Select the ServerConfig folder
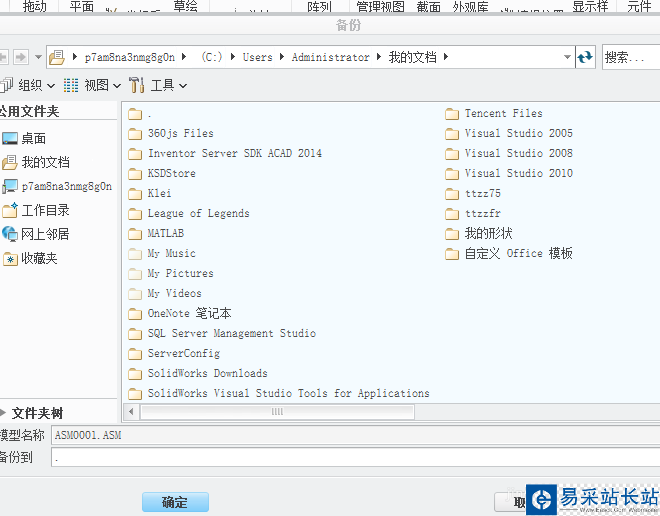The image size is (660, 516). click(174, 354)
